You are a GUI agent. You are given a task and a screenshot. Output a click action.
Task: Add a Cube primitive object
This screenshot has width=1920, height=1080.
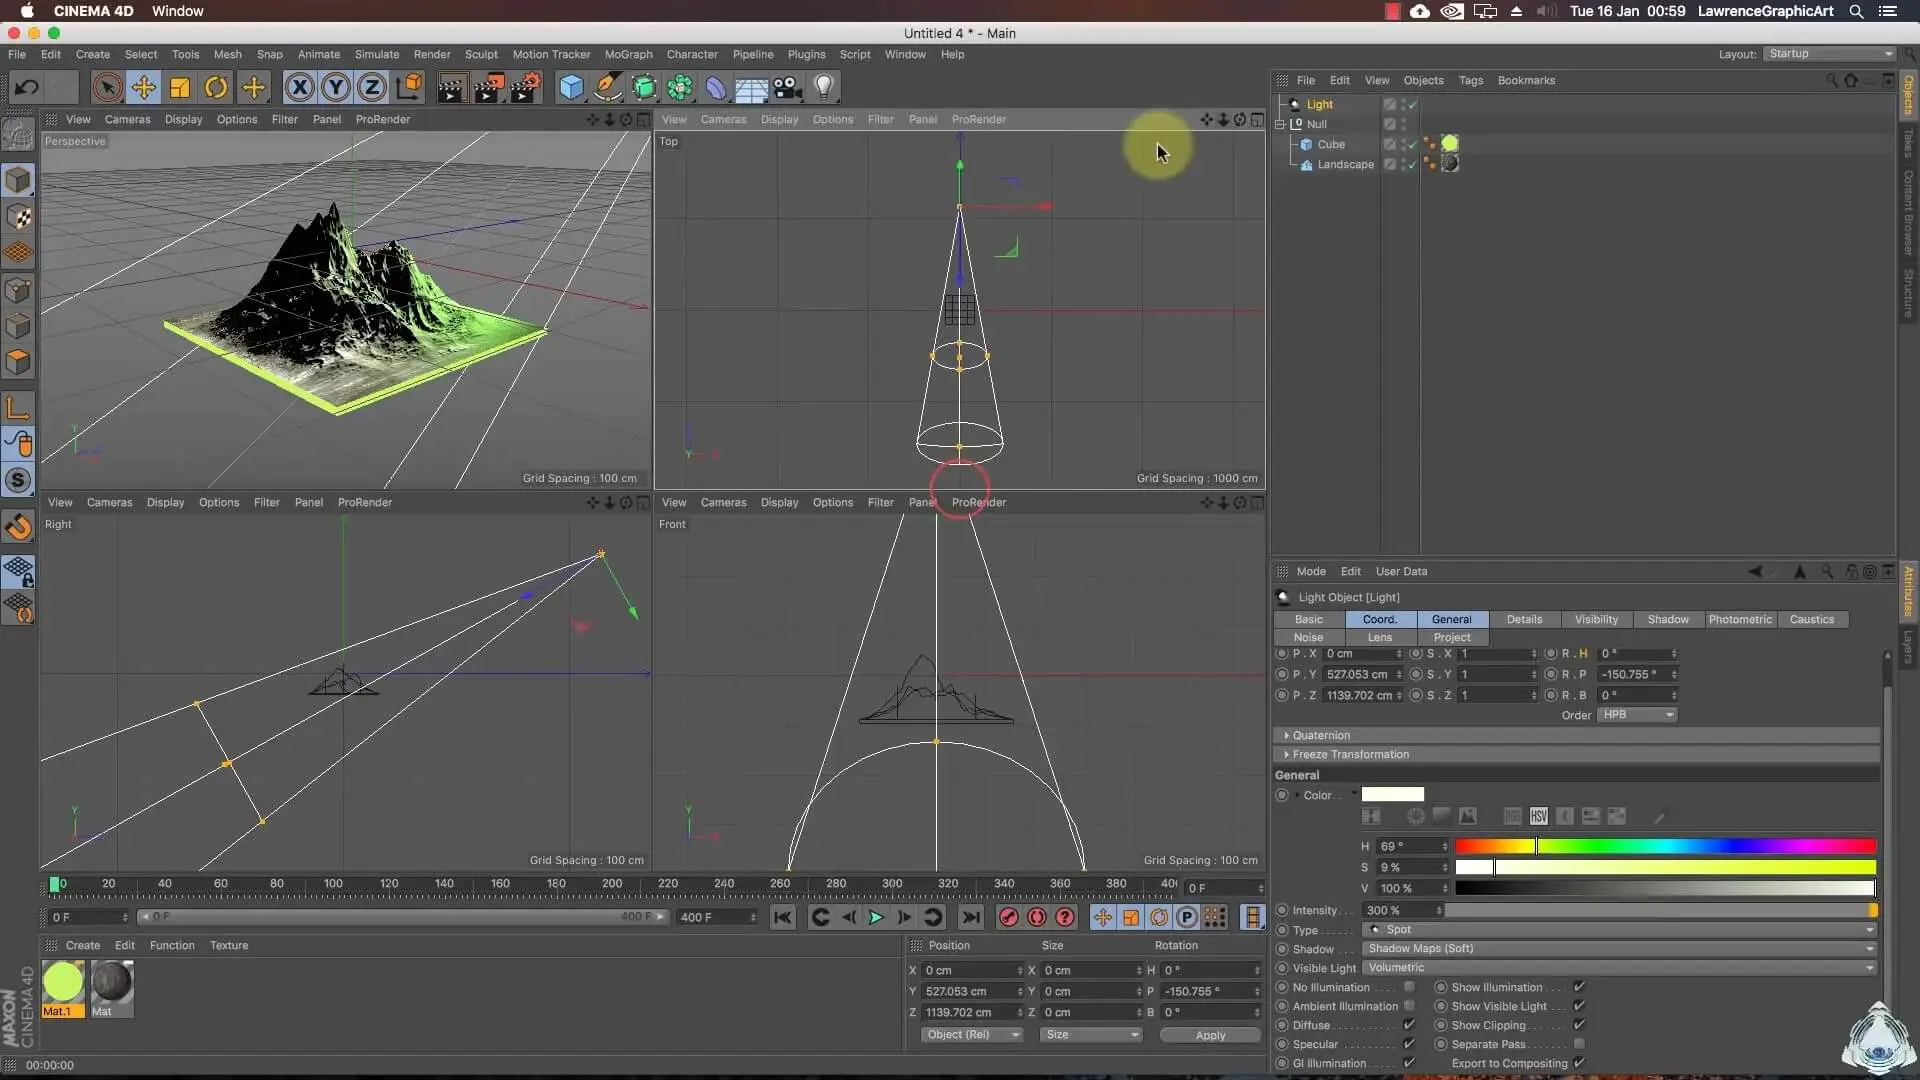[x=571, y=87]
